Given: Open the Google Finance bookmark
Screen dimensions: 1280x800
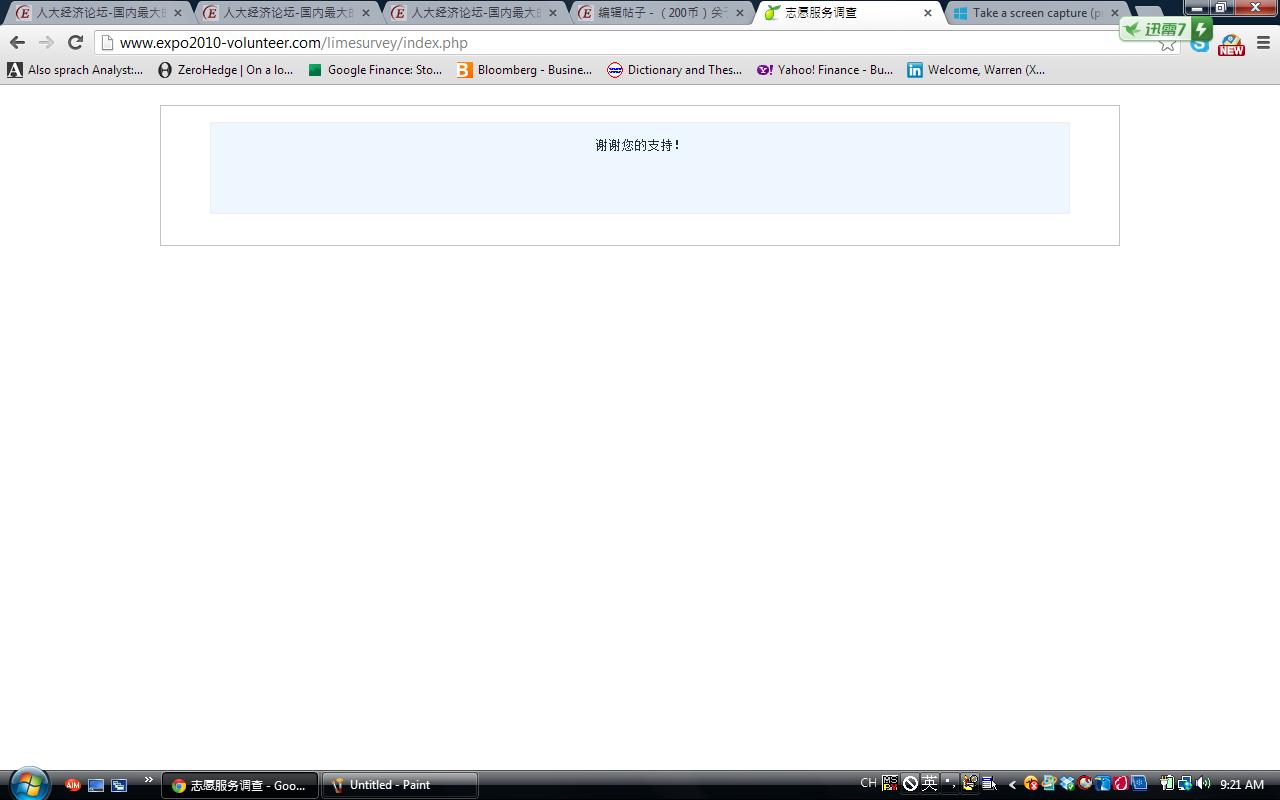Looking at the screenshot, I should (x=375, y=70).
